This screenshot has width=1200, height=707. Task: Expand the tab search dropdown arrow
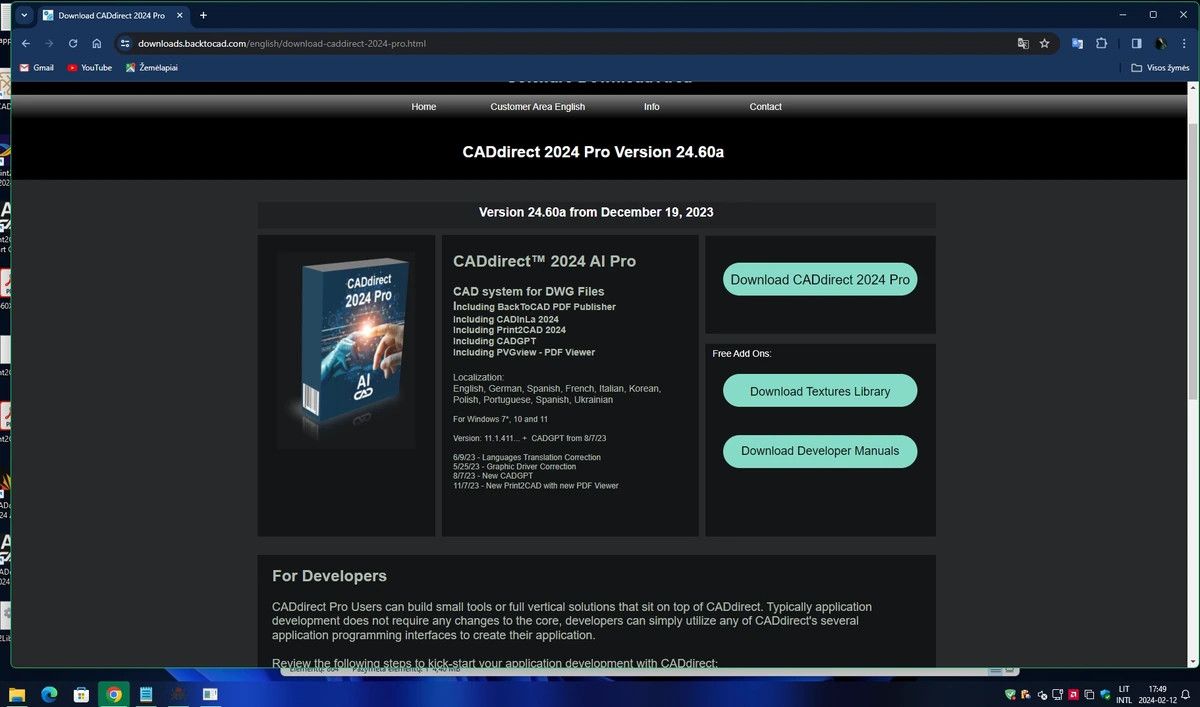(24, 15)
